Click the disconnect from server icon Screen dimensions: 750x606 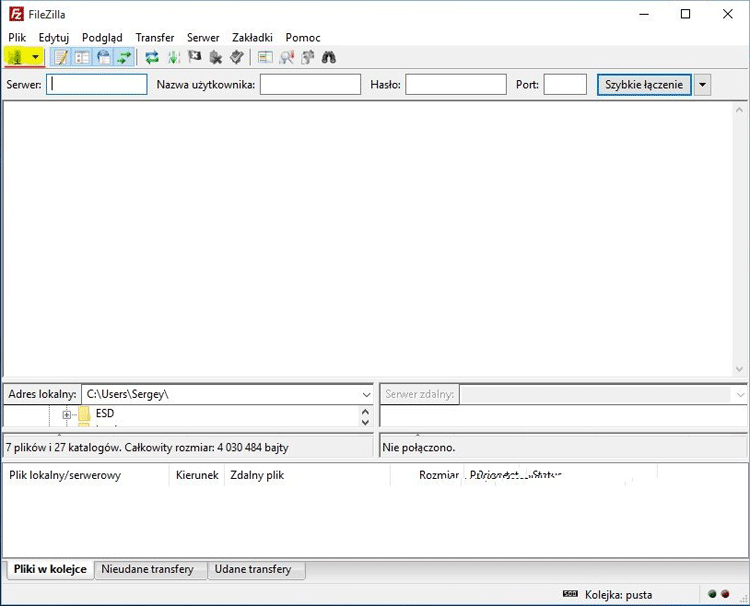point(216,57)
